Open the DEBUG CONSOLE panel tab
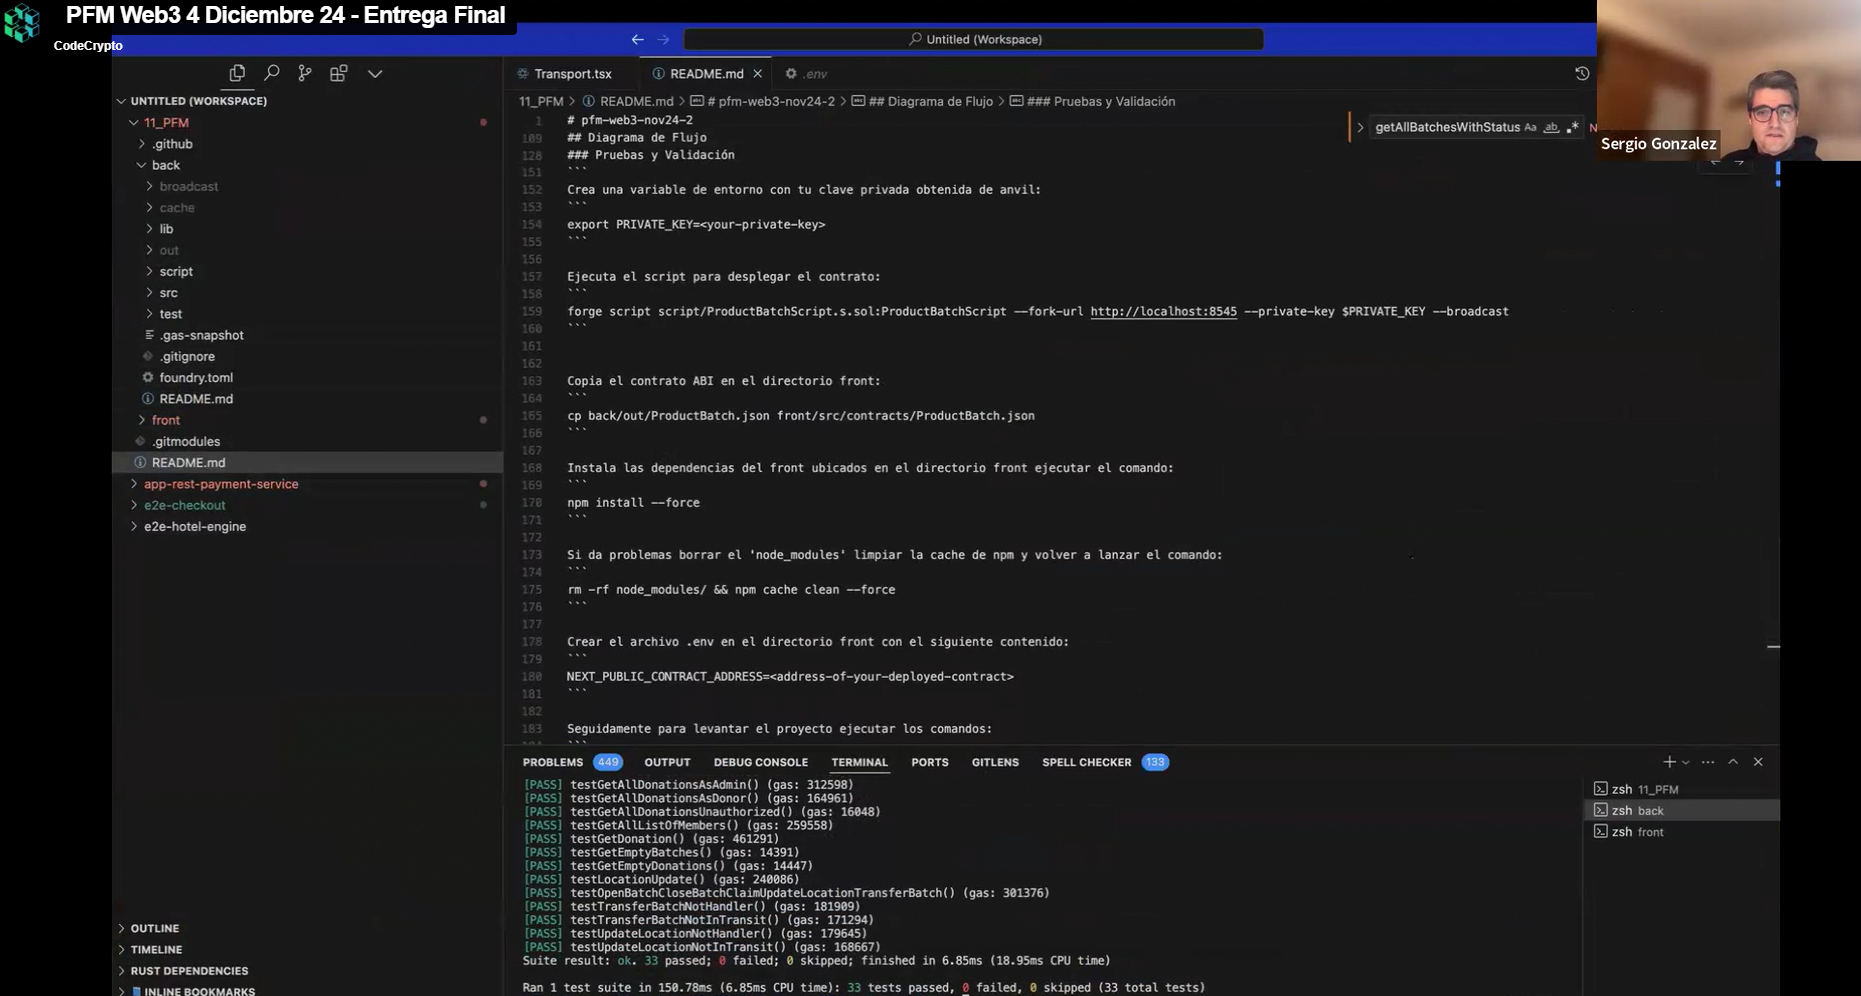Image resolution: width=1861 pixels, height=996 pixels. pos(760,762)
